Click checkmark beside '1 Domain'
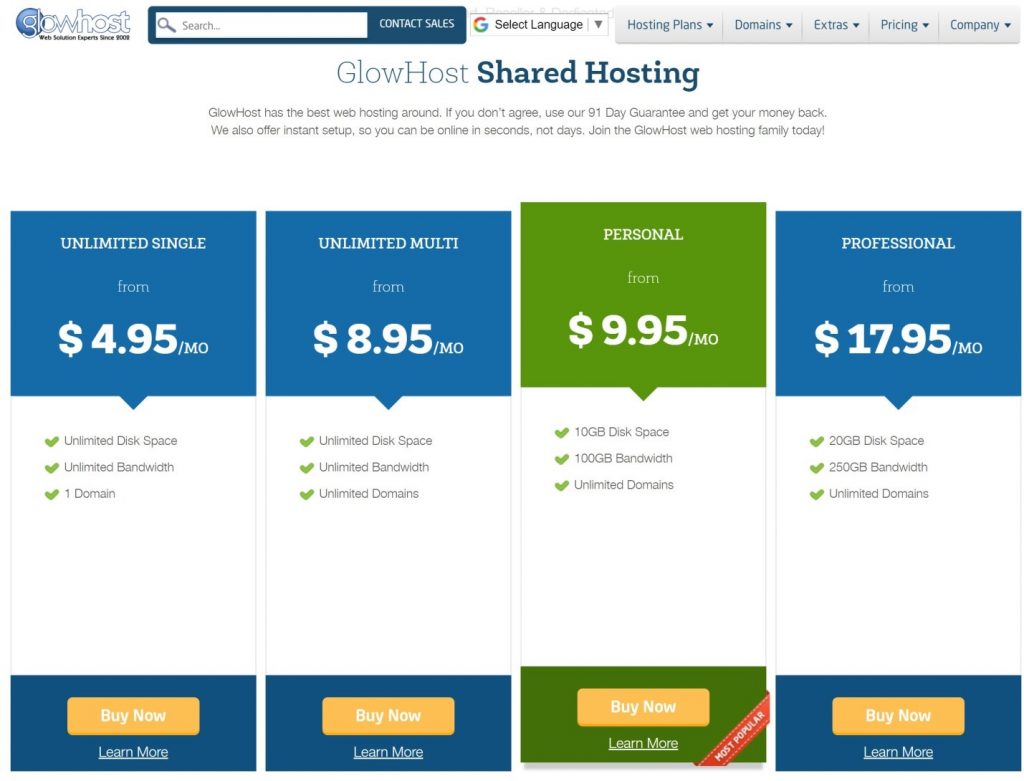The image size is (1024, 781). point(52,494)
